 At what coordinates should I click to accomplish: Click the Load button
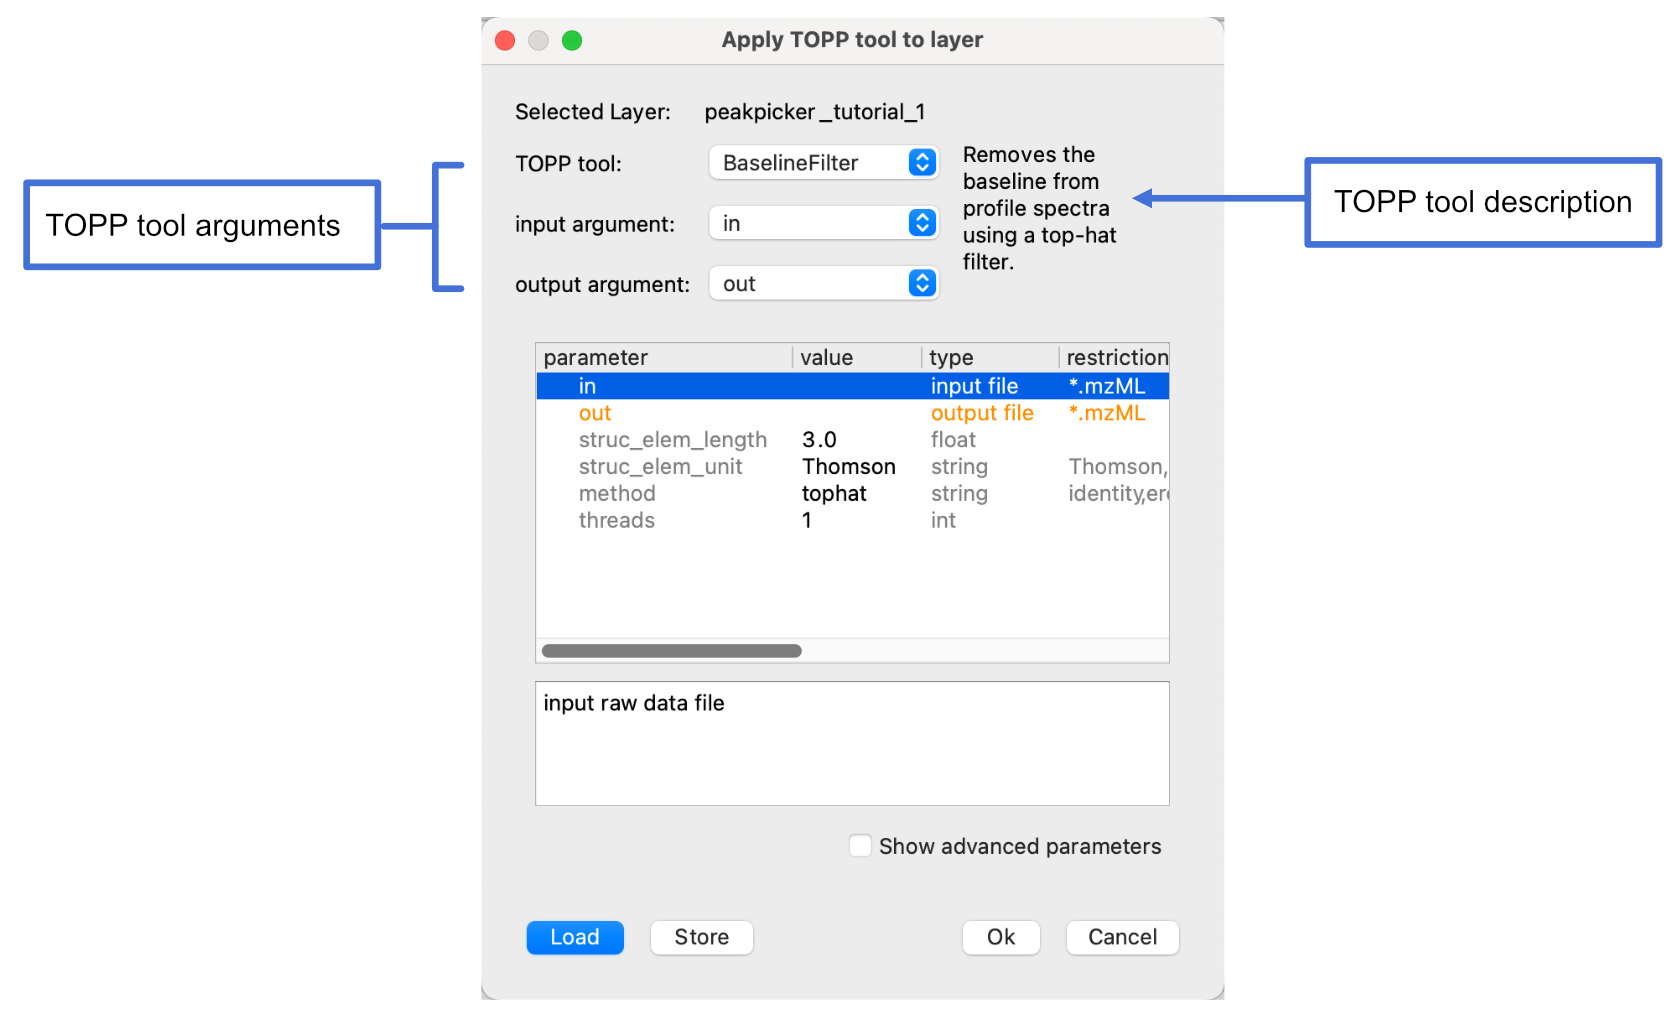[x=575, y=937]
